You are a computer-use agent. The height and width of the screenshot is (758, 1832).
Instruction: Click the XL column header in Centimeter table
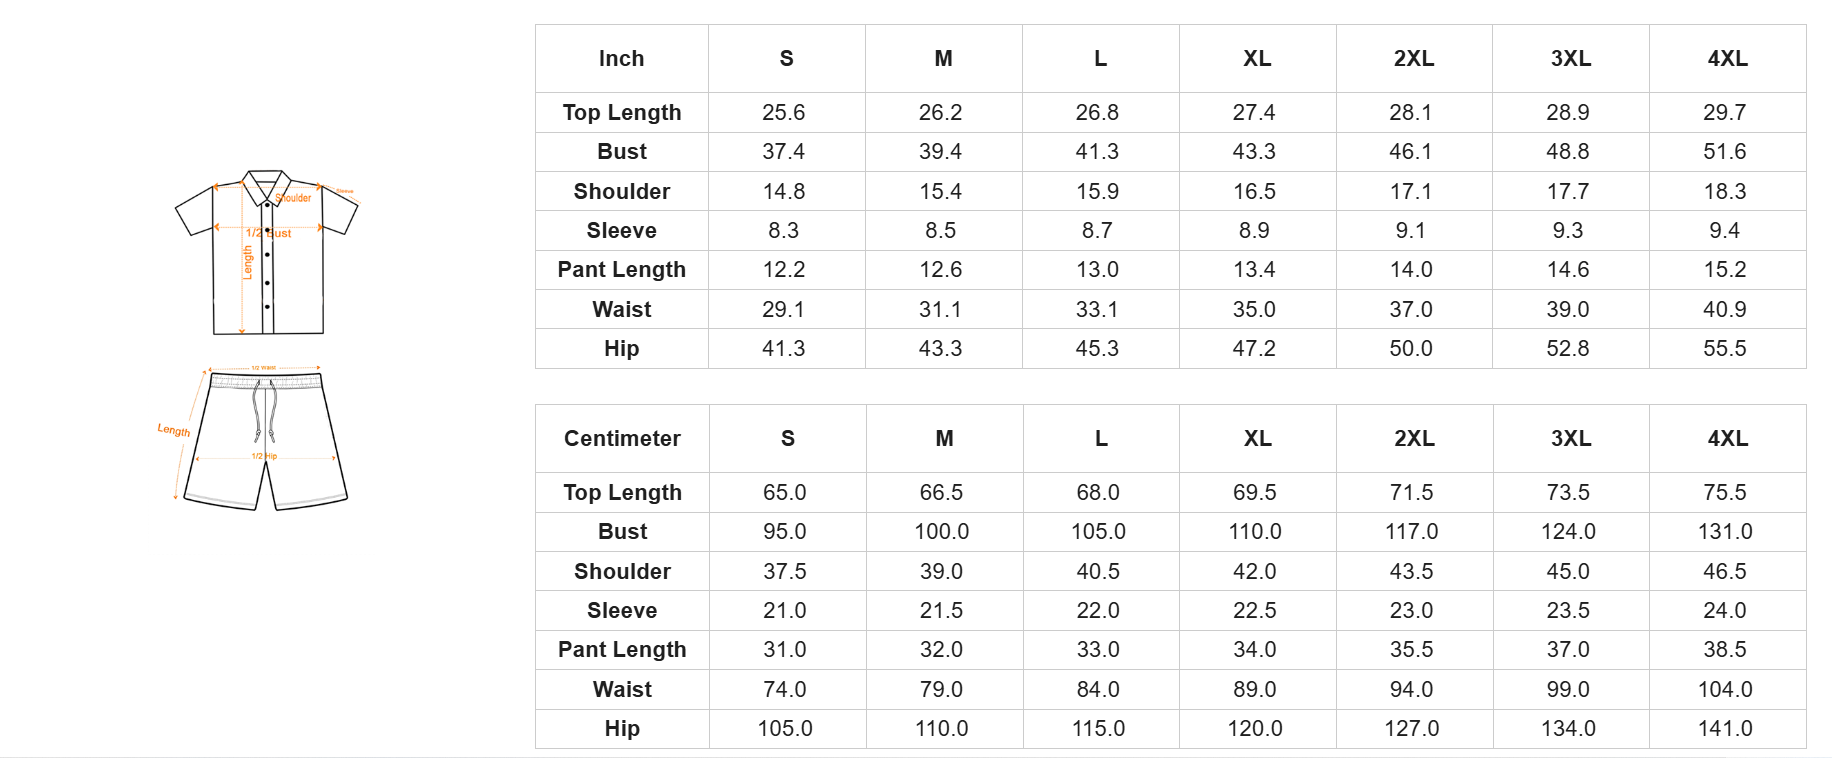point(1257,439)
